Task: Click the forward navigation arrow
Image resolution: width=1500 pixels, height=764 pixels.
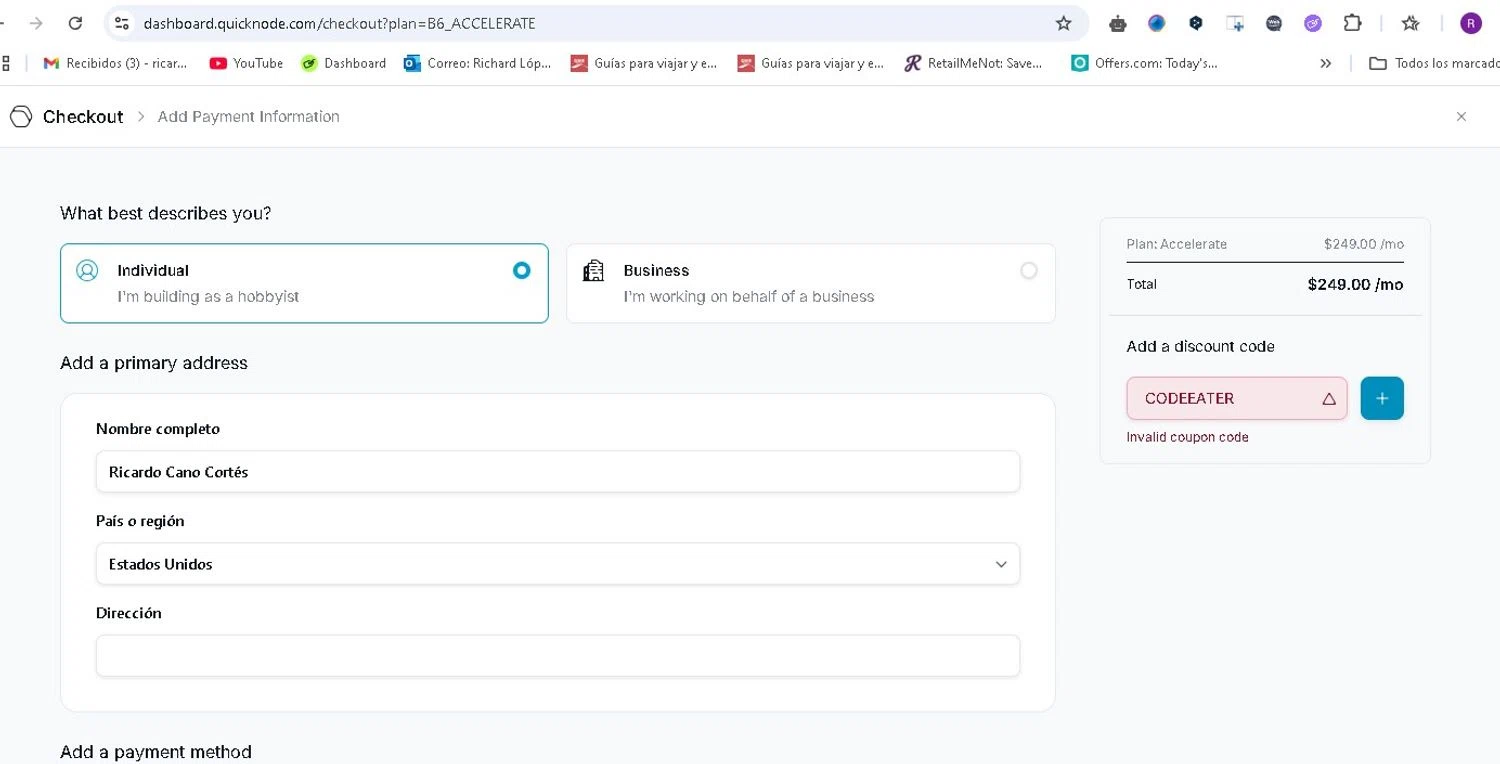Action: tap(36, 23)
